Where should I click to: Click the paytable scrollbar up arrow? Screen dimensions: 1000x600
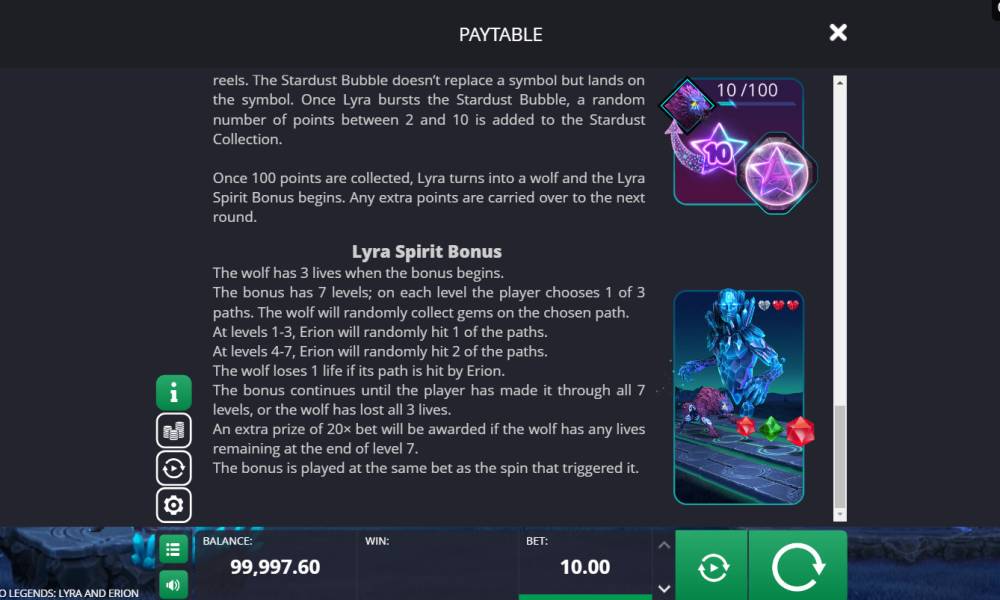[840, 82]
